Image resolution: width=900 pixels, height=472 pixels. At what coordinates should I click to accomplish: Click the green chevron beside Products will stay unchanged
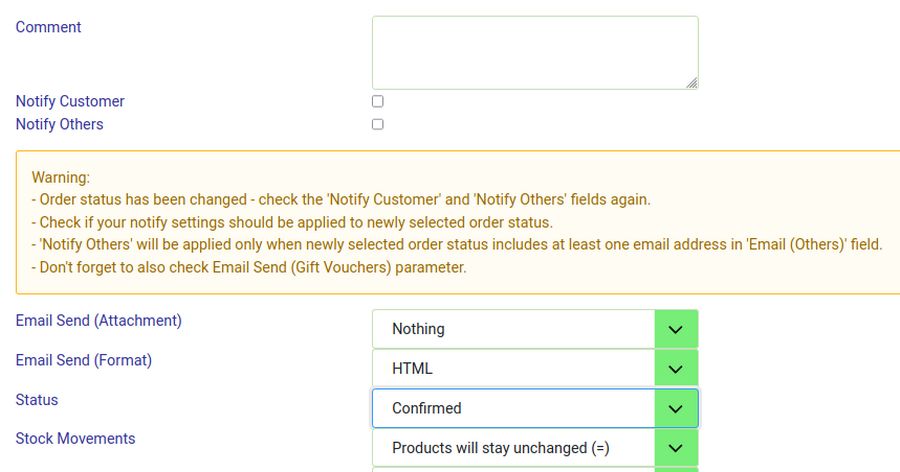click(x=676, y=448)
